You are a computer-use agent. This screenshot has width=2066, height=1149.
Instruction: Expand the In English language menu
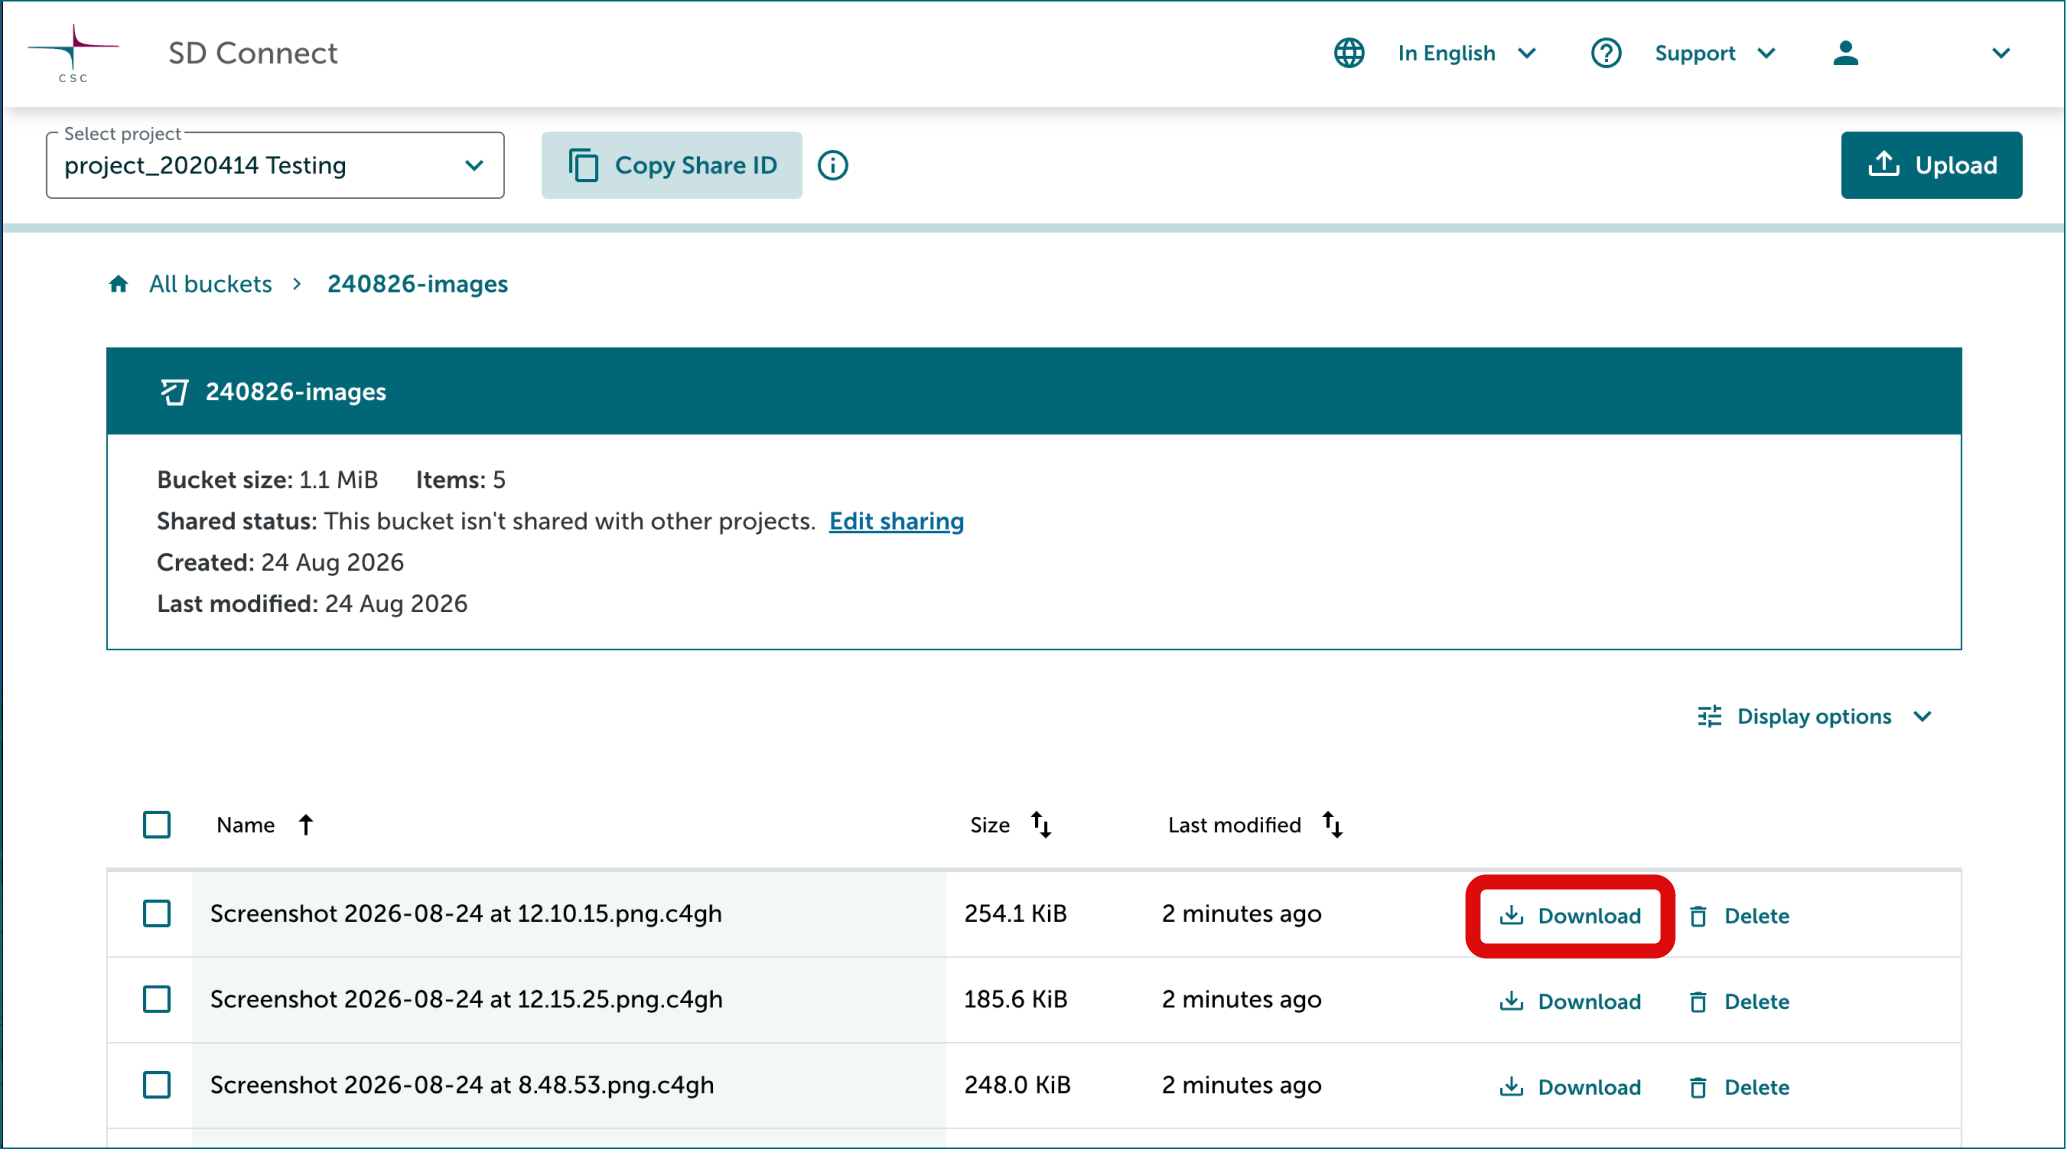click(x=1467, y=53)
